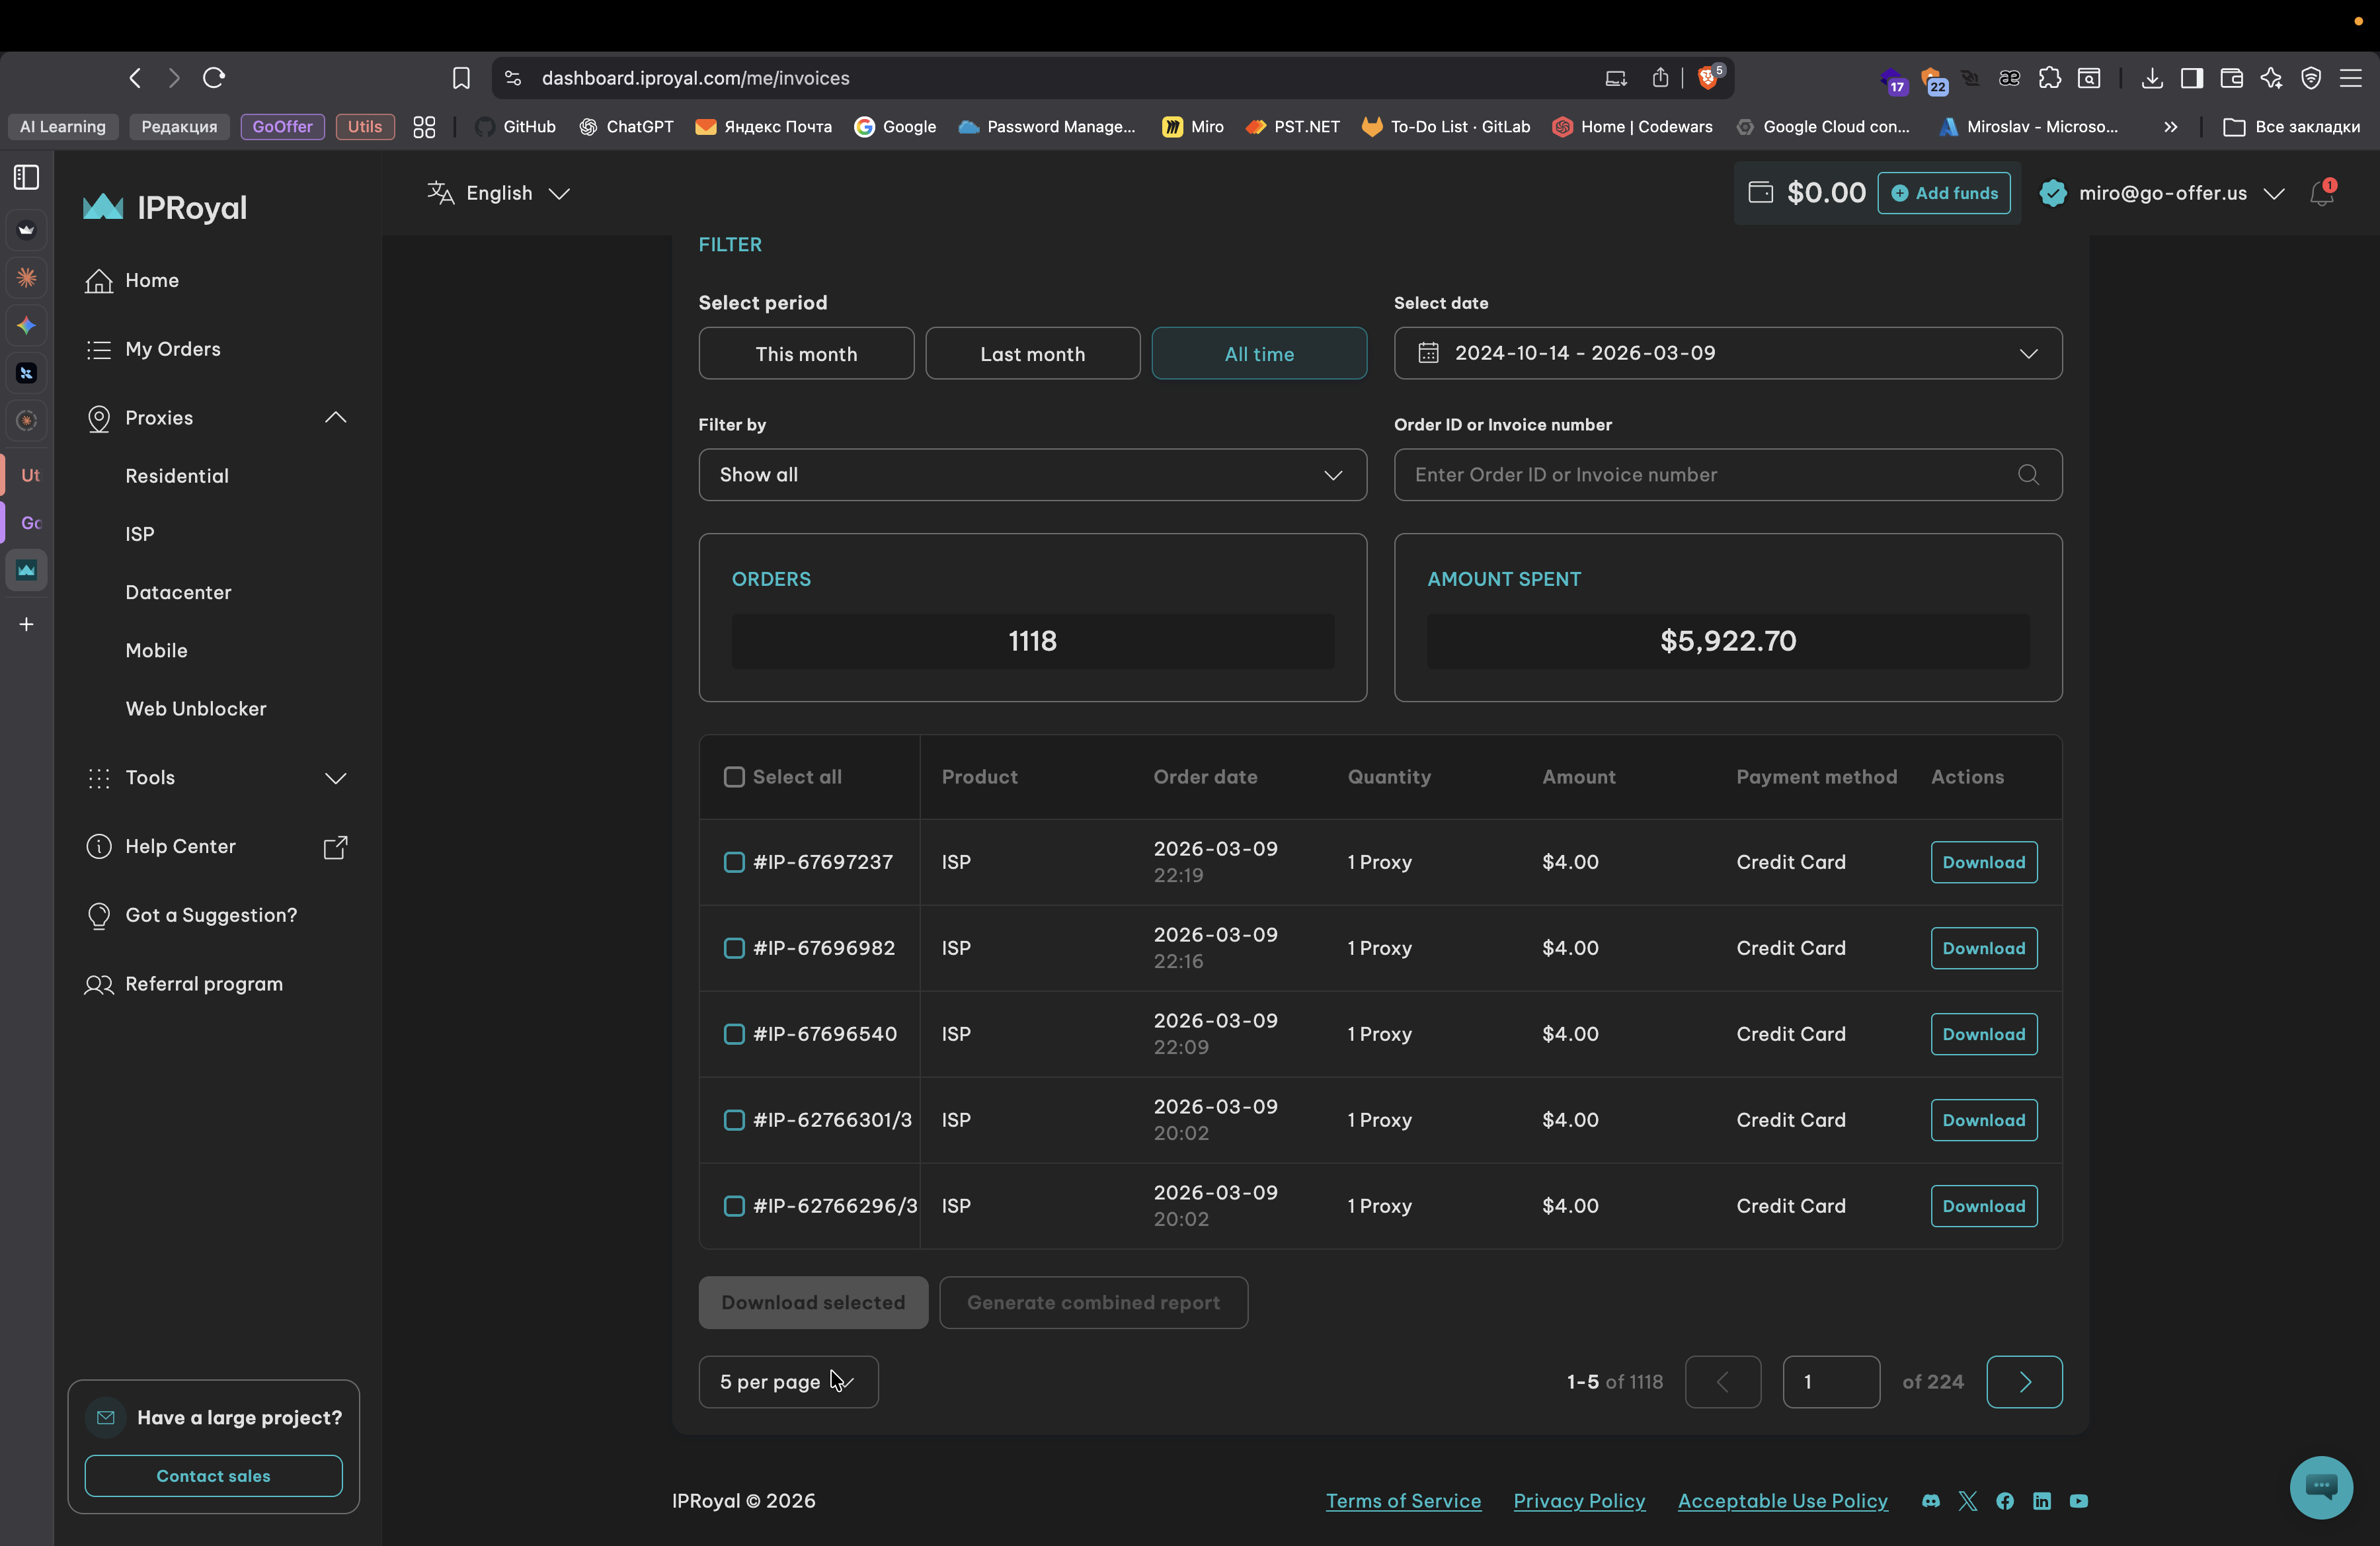Select the Last month period tab
Image resolution: width=2380 pixels, height=1546 pixels.
pos(1032,354)
